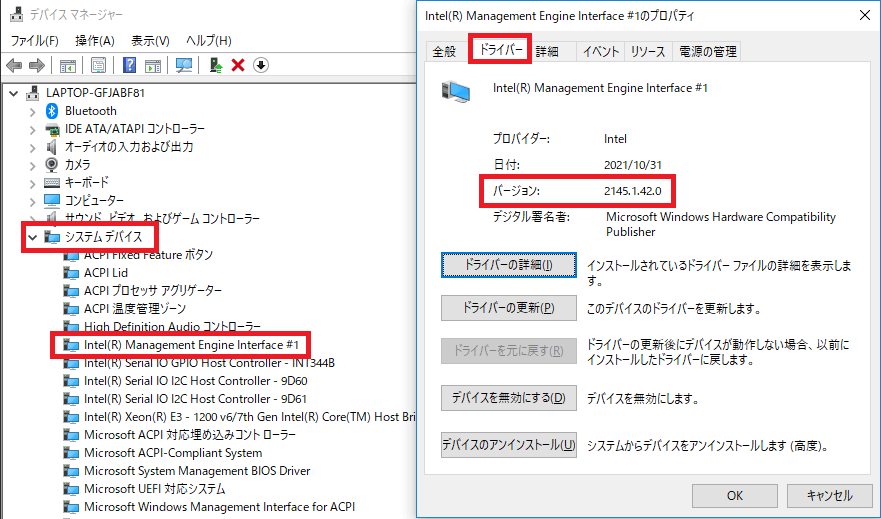Switch to the イベント tab

click(601, 52)
